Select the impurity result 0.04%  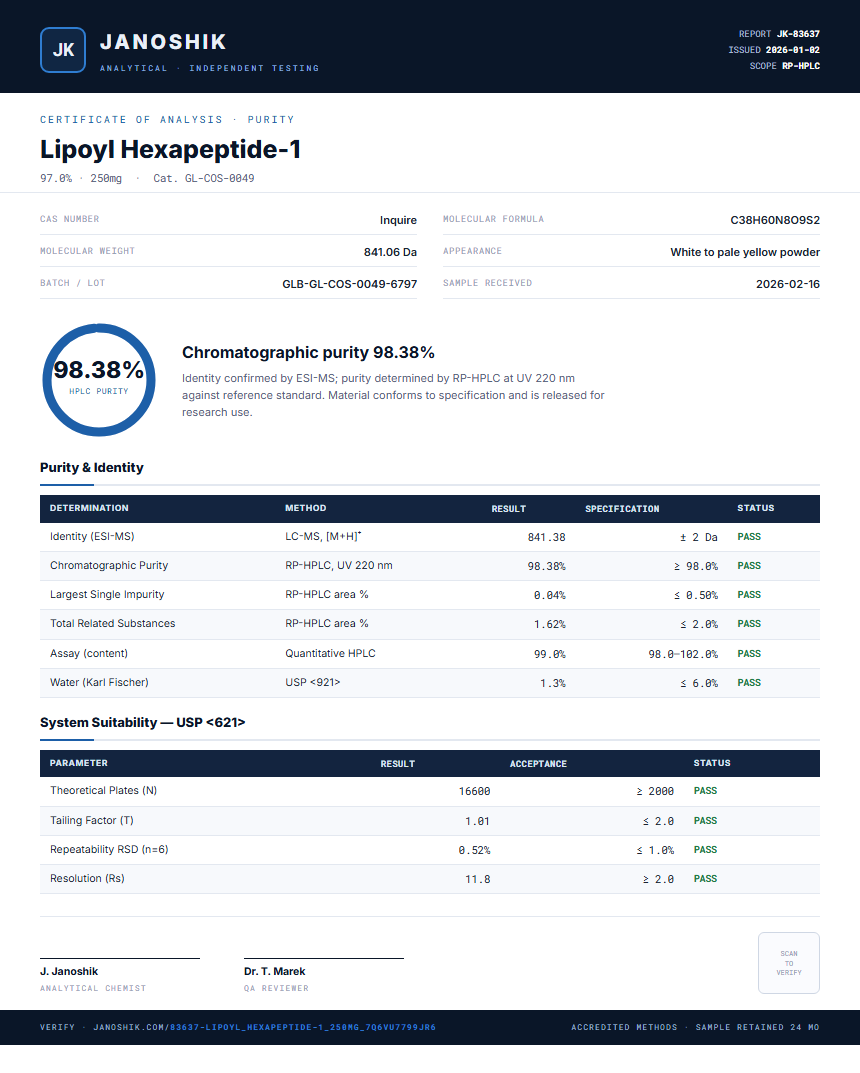[x=549, y=595]
